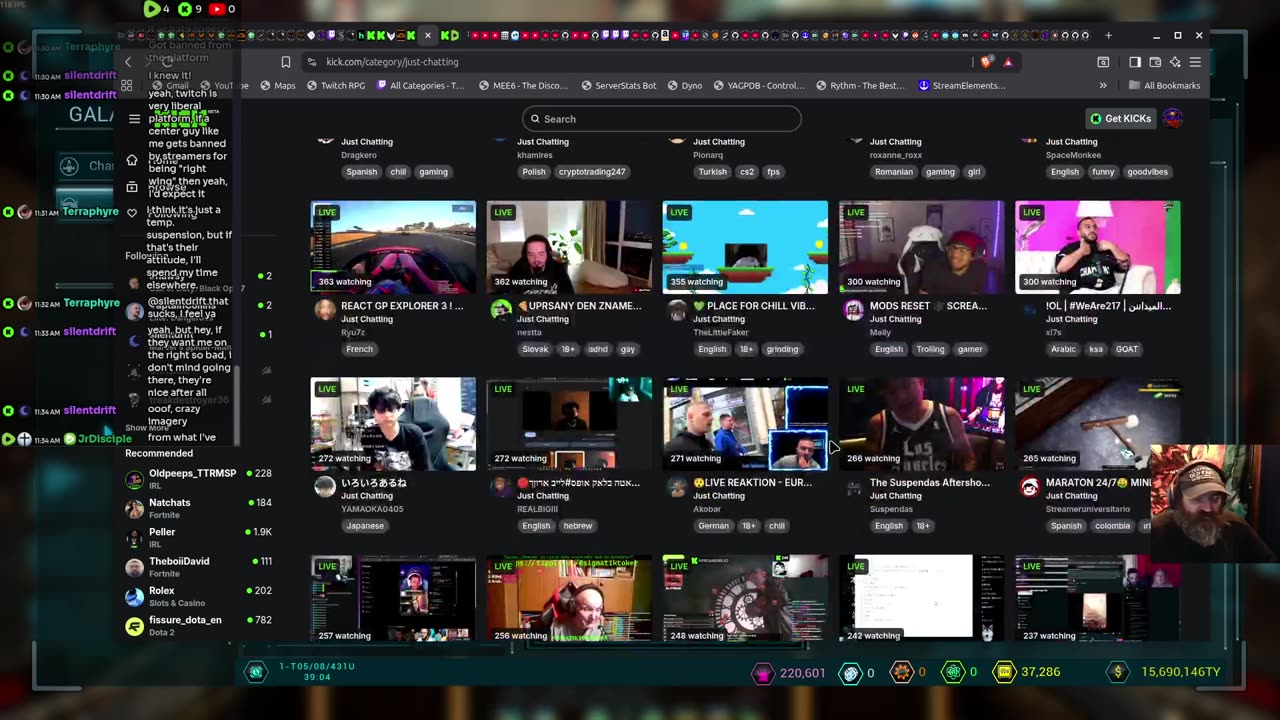1280x720 pixels.
Task: Open the Kick profile avatar menu
Action: 1173,118
